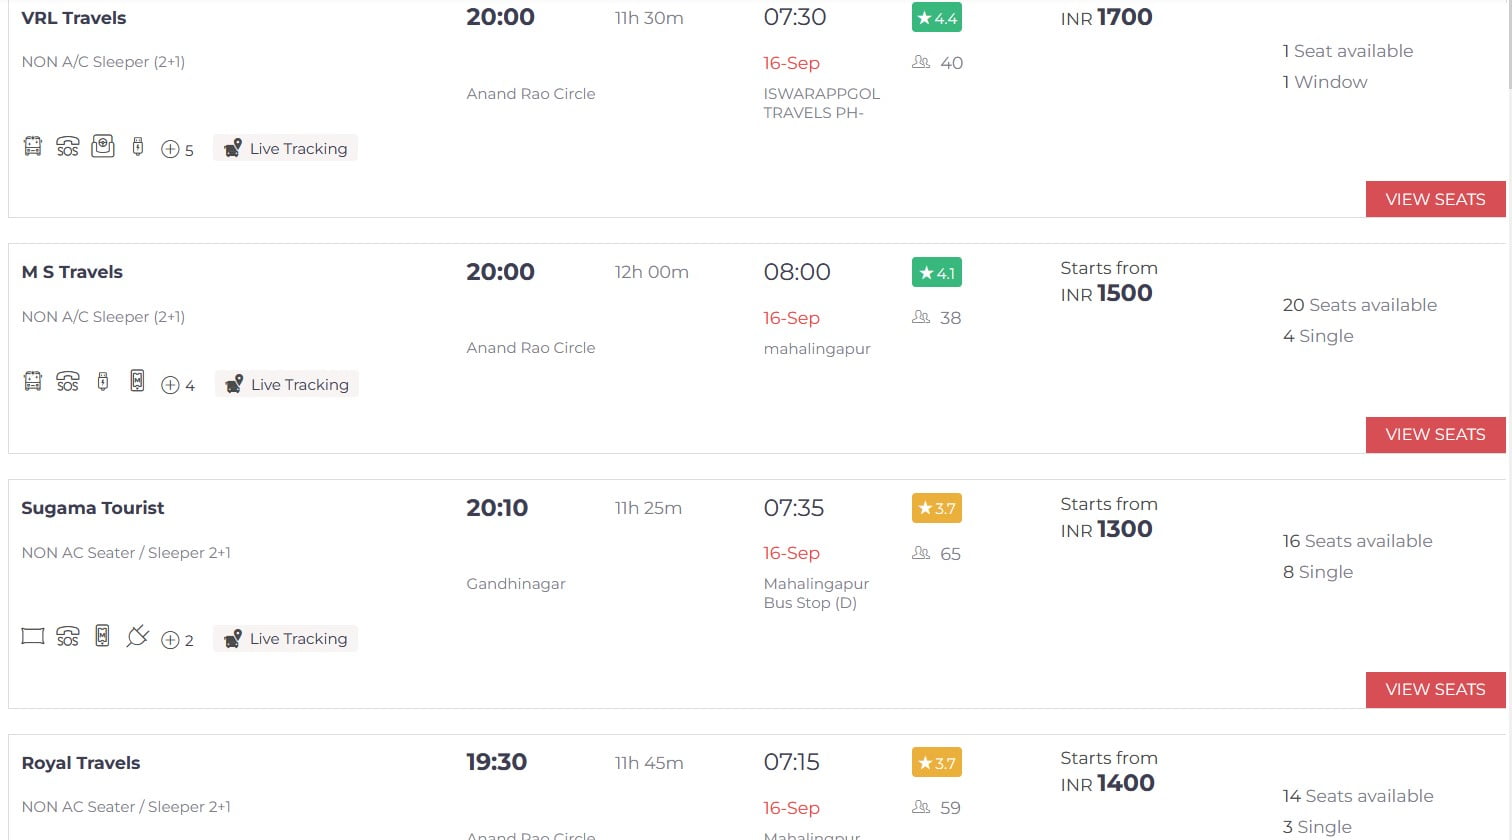The image size is (1512, 840).
Task: View seats for the M S Travels bus
Action: 1435,435
